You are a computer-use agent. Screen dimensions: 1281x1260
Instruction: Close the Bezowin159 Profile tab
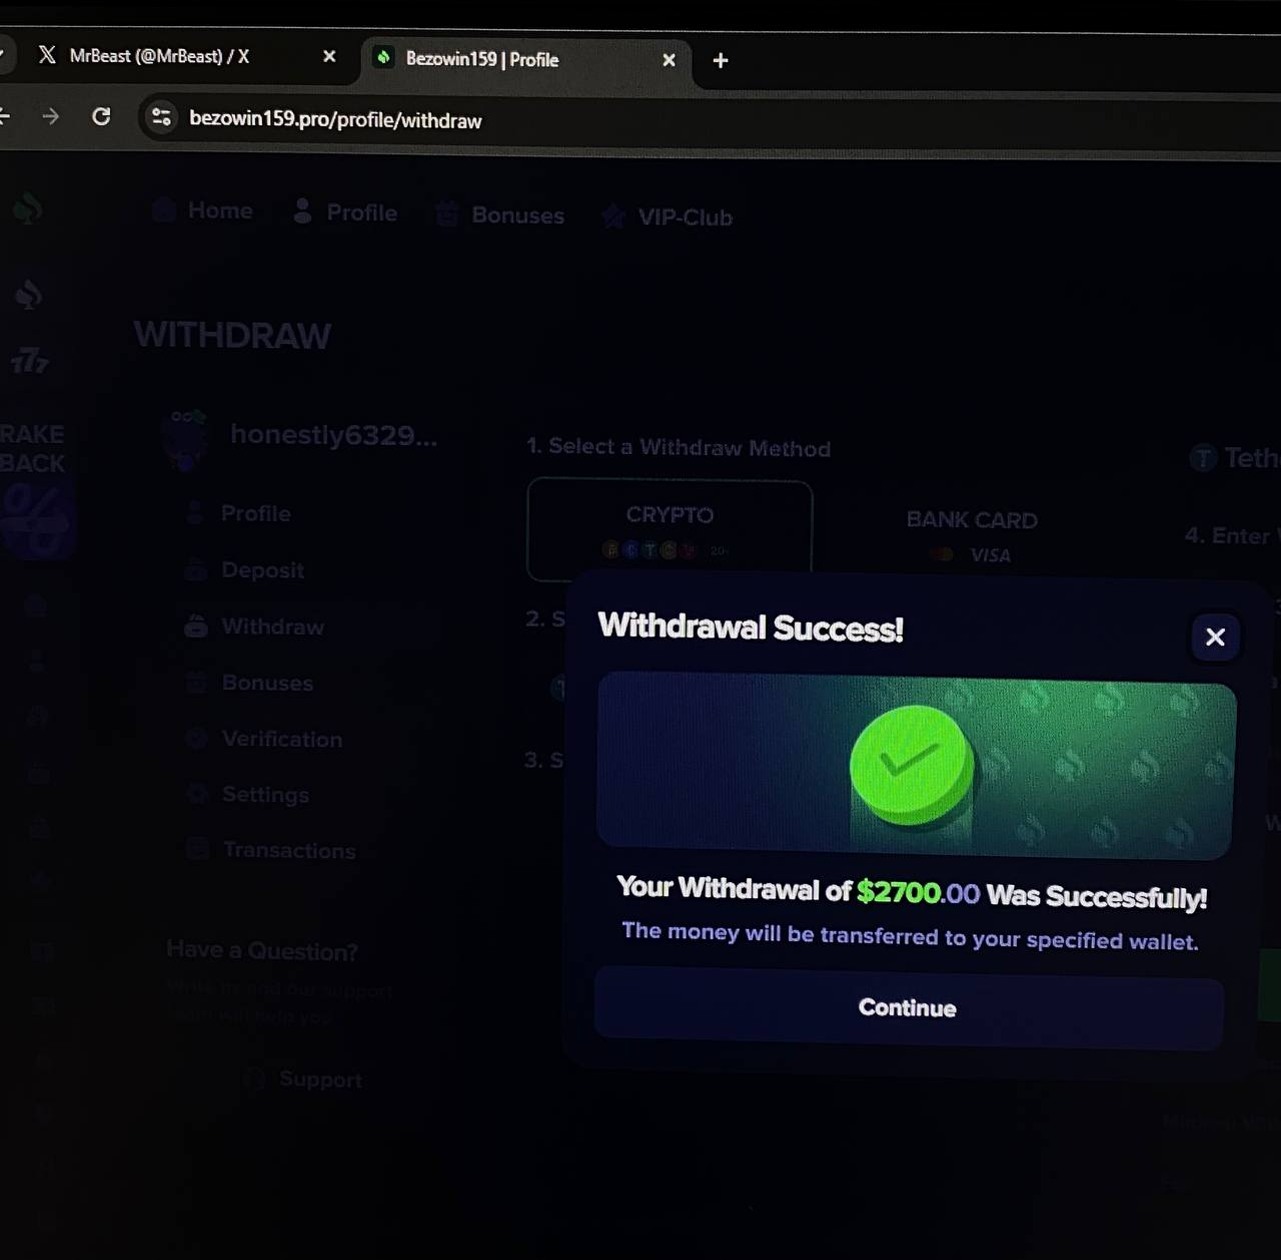point(669,60)
